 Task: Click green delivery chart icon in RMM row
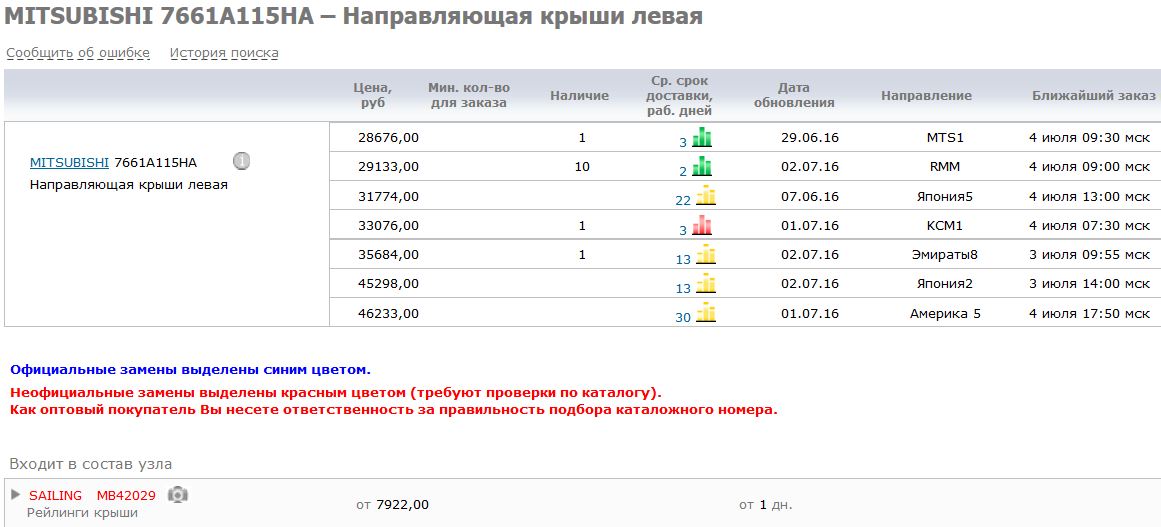702,167
